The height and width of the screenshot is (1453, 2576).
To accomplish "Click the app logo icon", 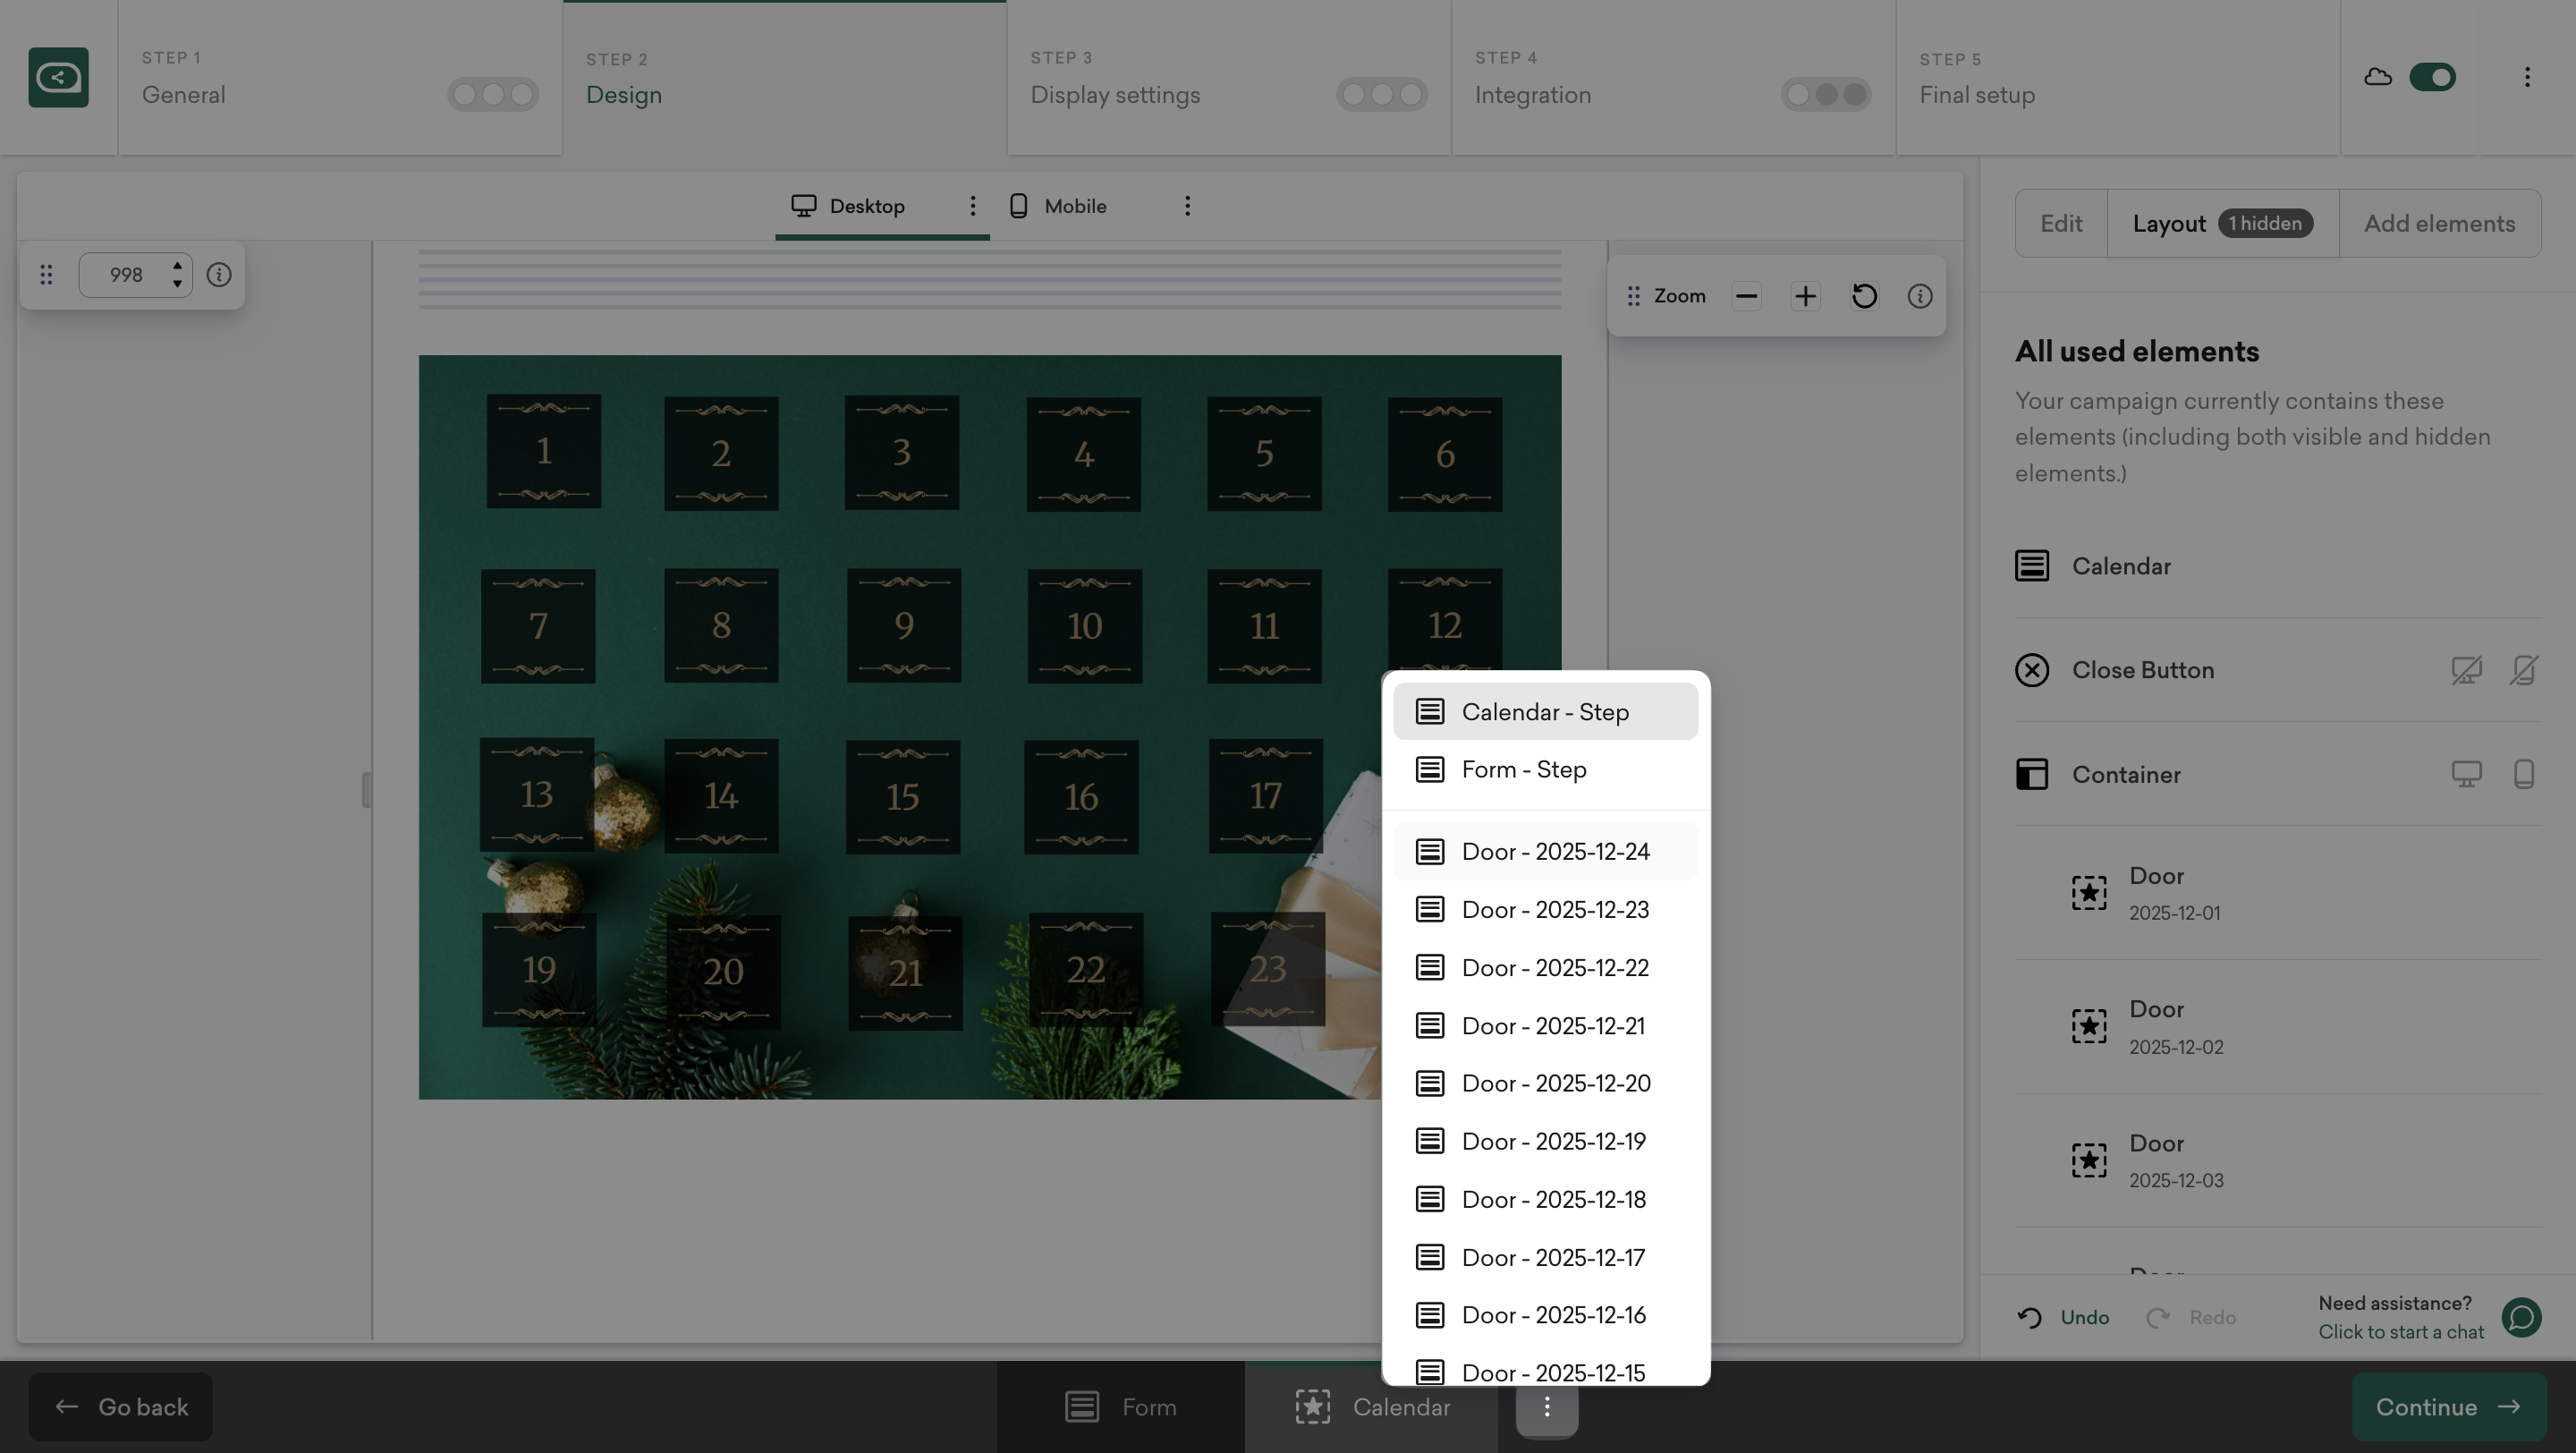I will [x=58, y=77].
